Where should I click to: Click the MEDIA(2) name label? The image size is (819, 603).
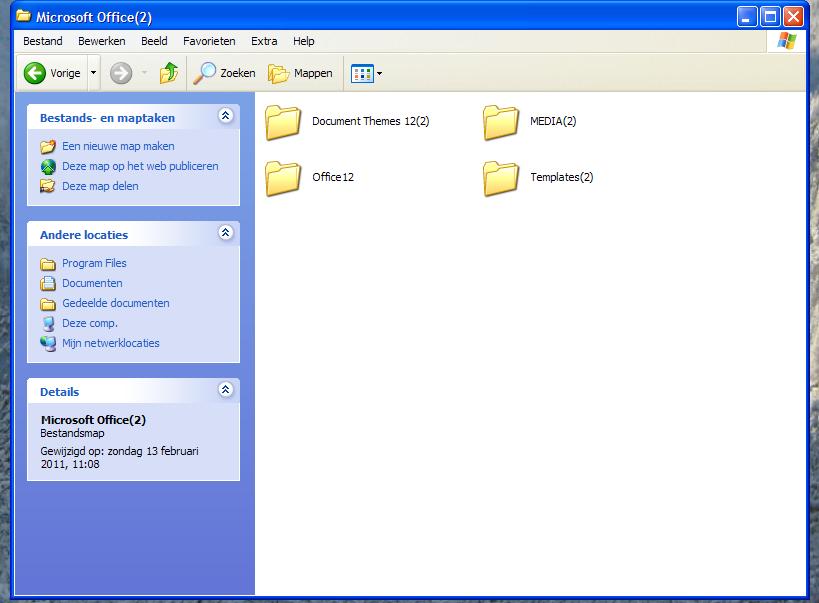pos(553,121)
